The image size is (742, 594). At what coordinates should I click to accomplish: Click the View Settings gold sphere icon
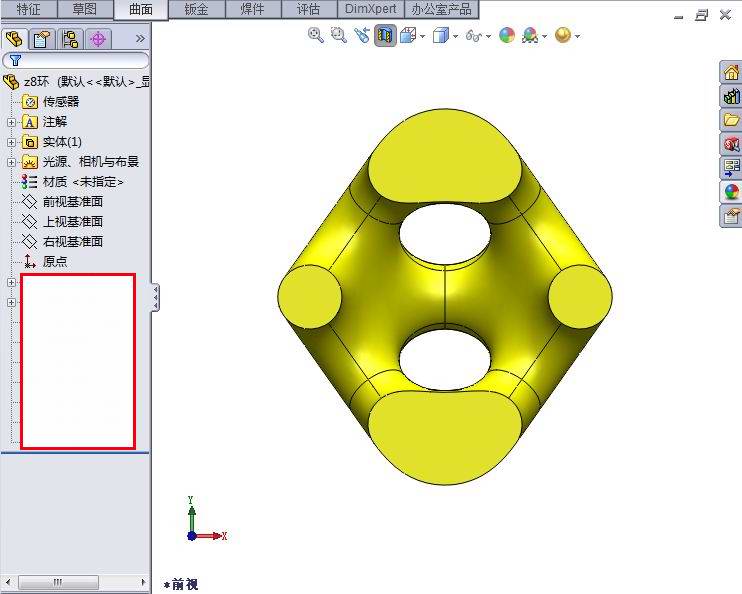coord(563,35)
